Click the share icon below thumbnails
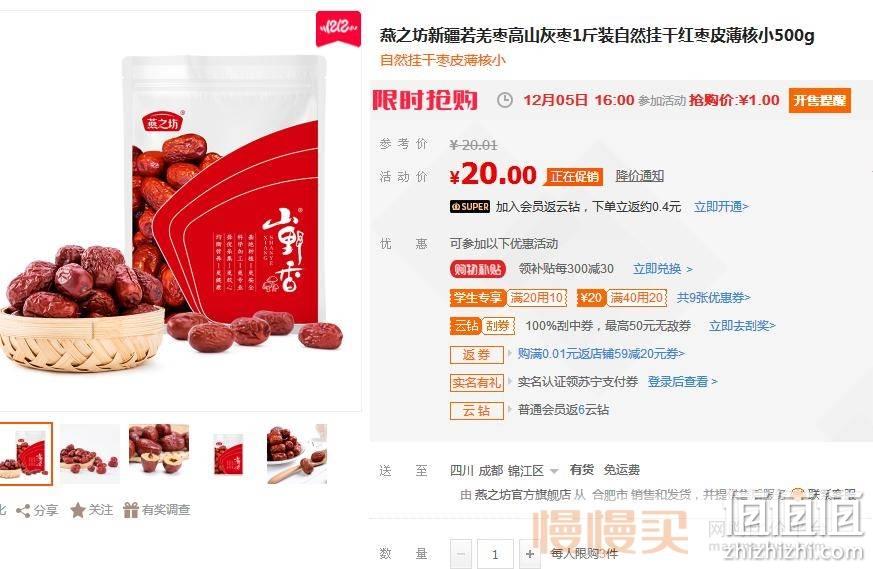The image size is (873, 569). tap(23, 510)
